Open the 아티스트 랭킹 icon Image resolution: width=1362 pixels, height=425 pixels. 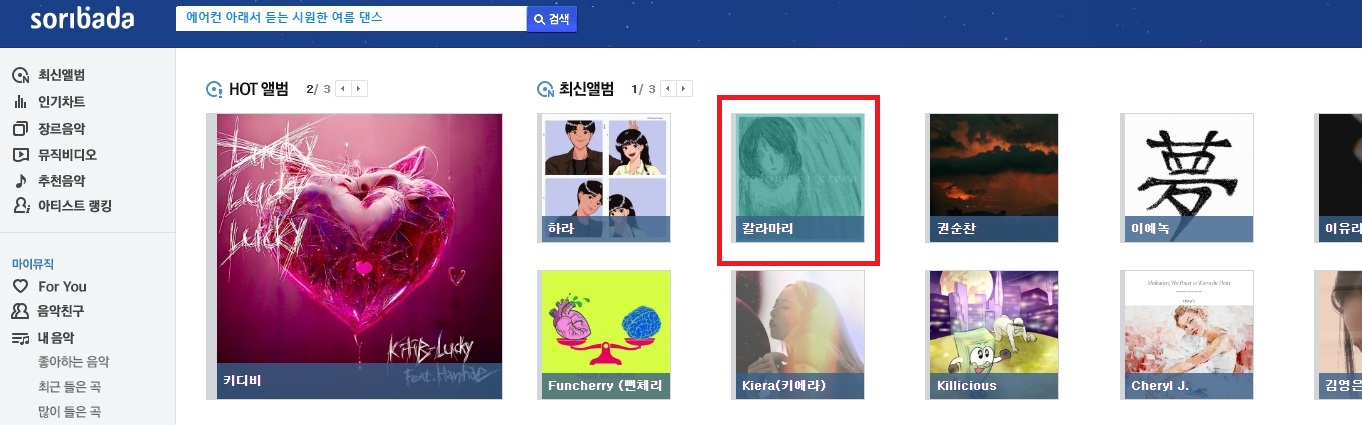click(19, 206)
